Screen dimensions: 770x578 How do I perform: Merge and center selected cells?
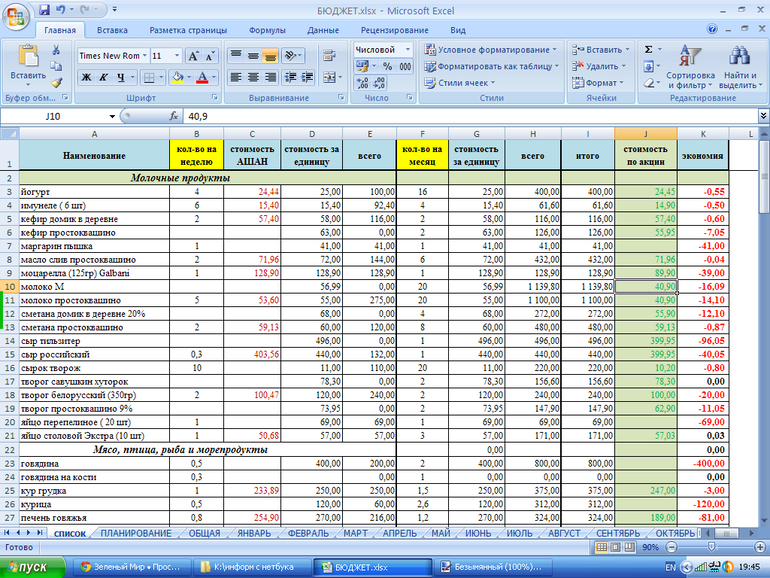pos(330,77)
